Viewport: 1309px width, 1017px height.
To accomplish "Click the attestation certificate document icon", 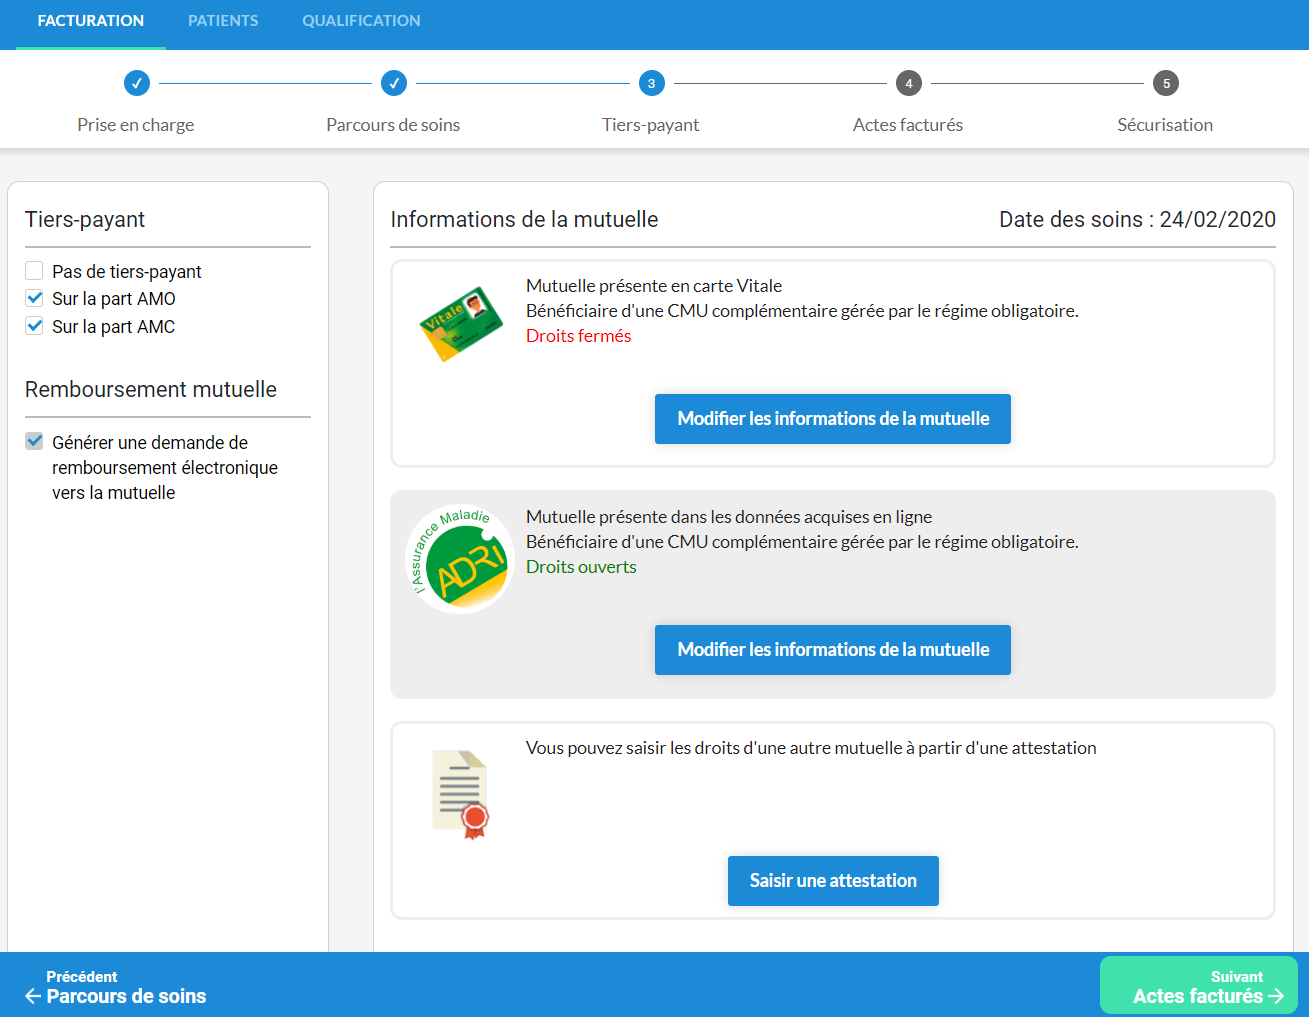I will (x=461, y=794).
